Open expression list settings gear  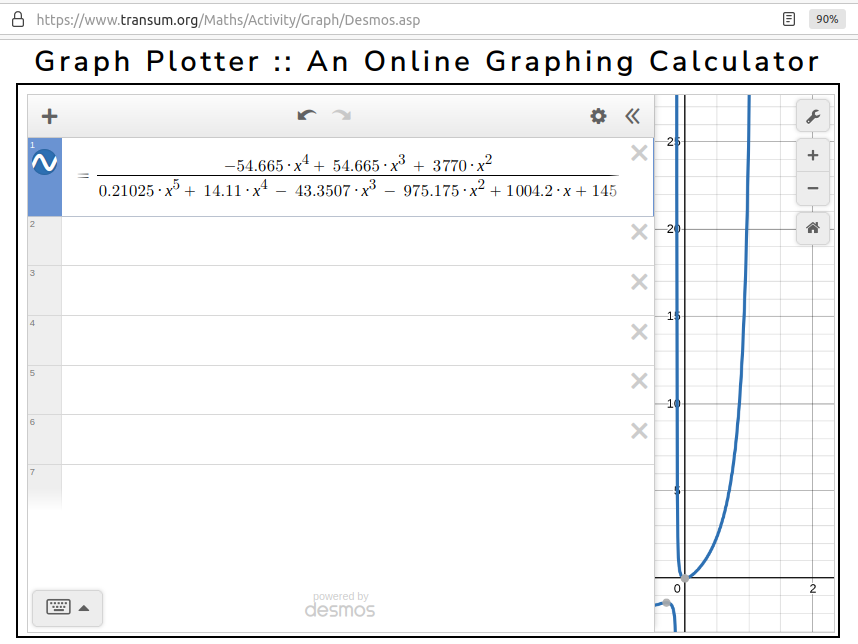(598, 116)
